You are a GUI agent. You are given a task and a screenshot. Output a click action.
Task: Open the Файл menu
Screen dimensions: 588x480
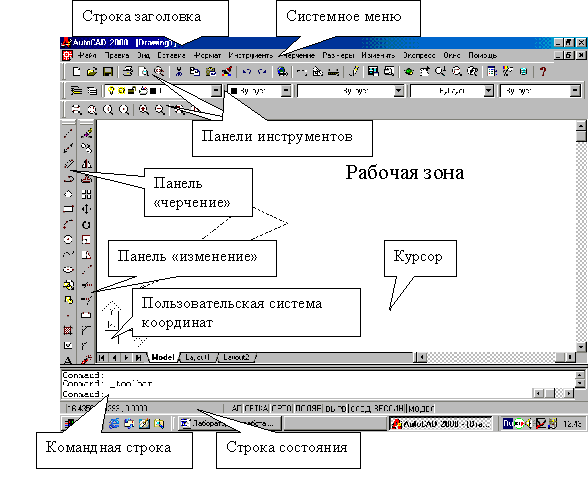coord(87,56)
